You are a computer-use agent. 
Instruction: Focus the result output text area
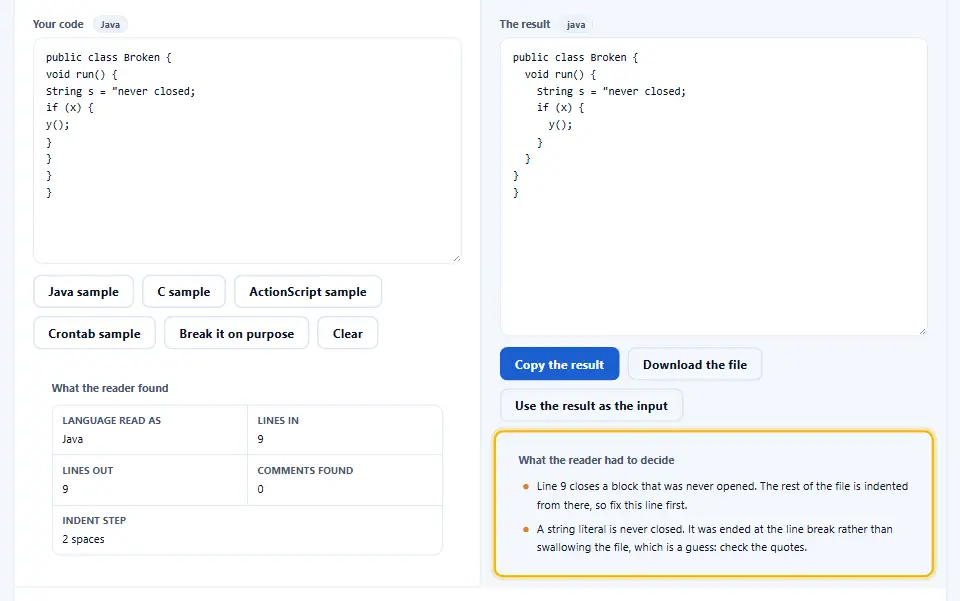[714, 187]
